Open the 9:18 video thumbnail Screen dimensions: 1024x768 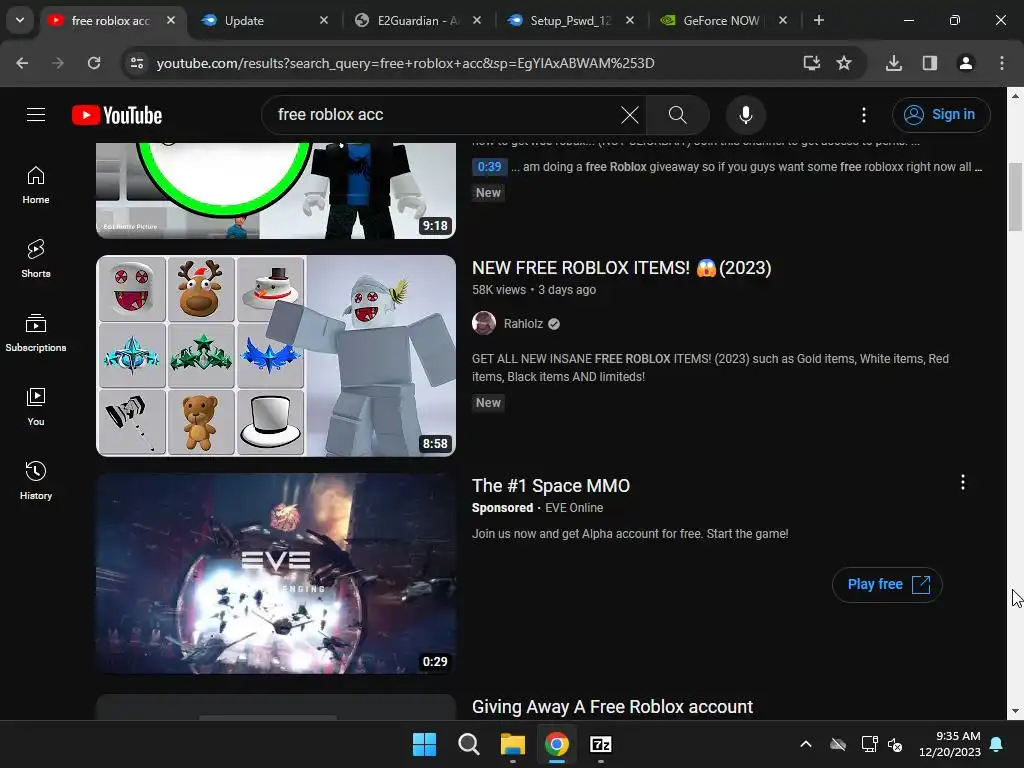pyautogui.click(x=276, y=191)
